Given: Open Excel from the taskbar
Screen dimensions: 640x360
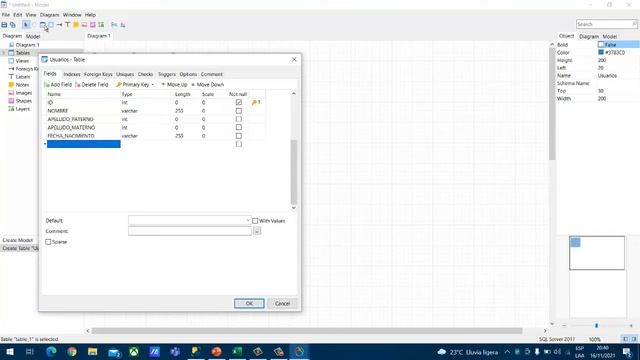Looking at the screenshot, I should tap(237, 351).
